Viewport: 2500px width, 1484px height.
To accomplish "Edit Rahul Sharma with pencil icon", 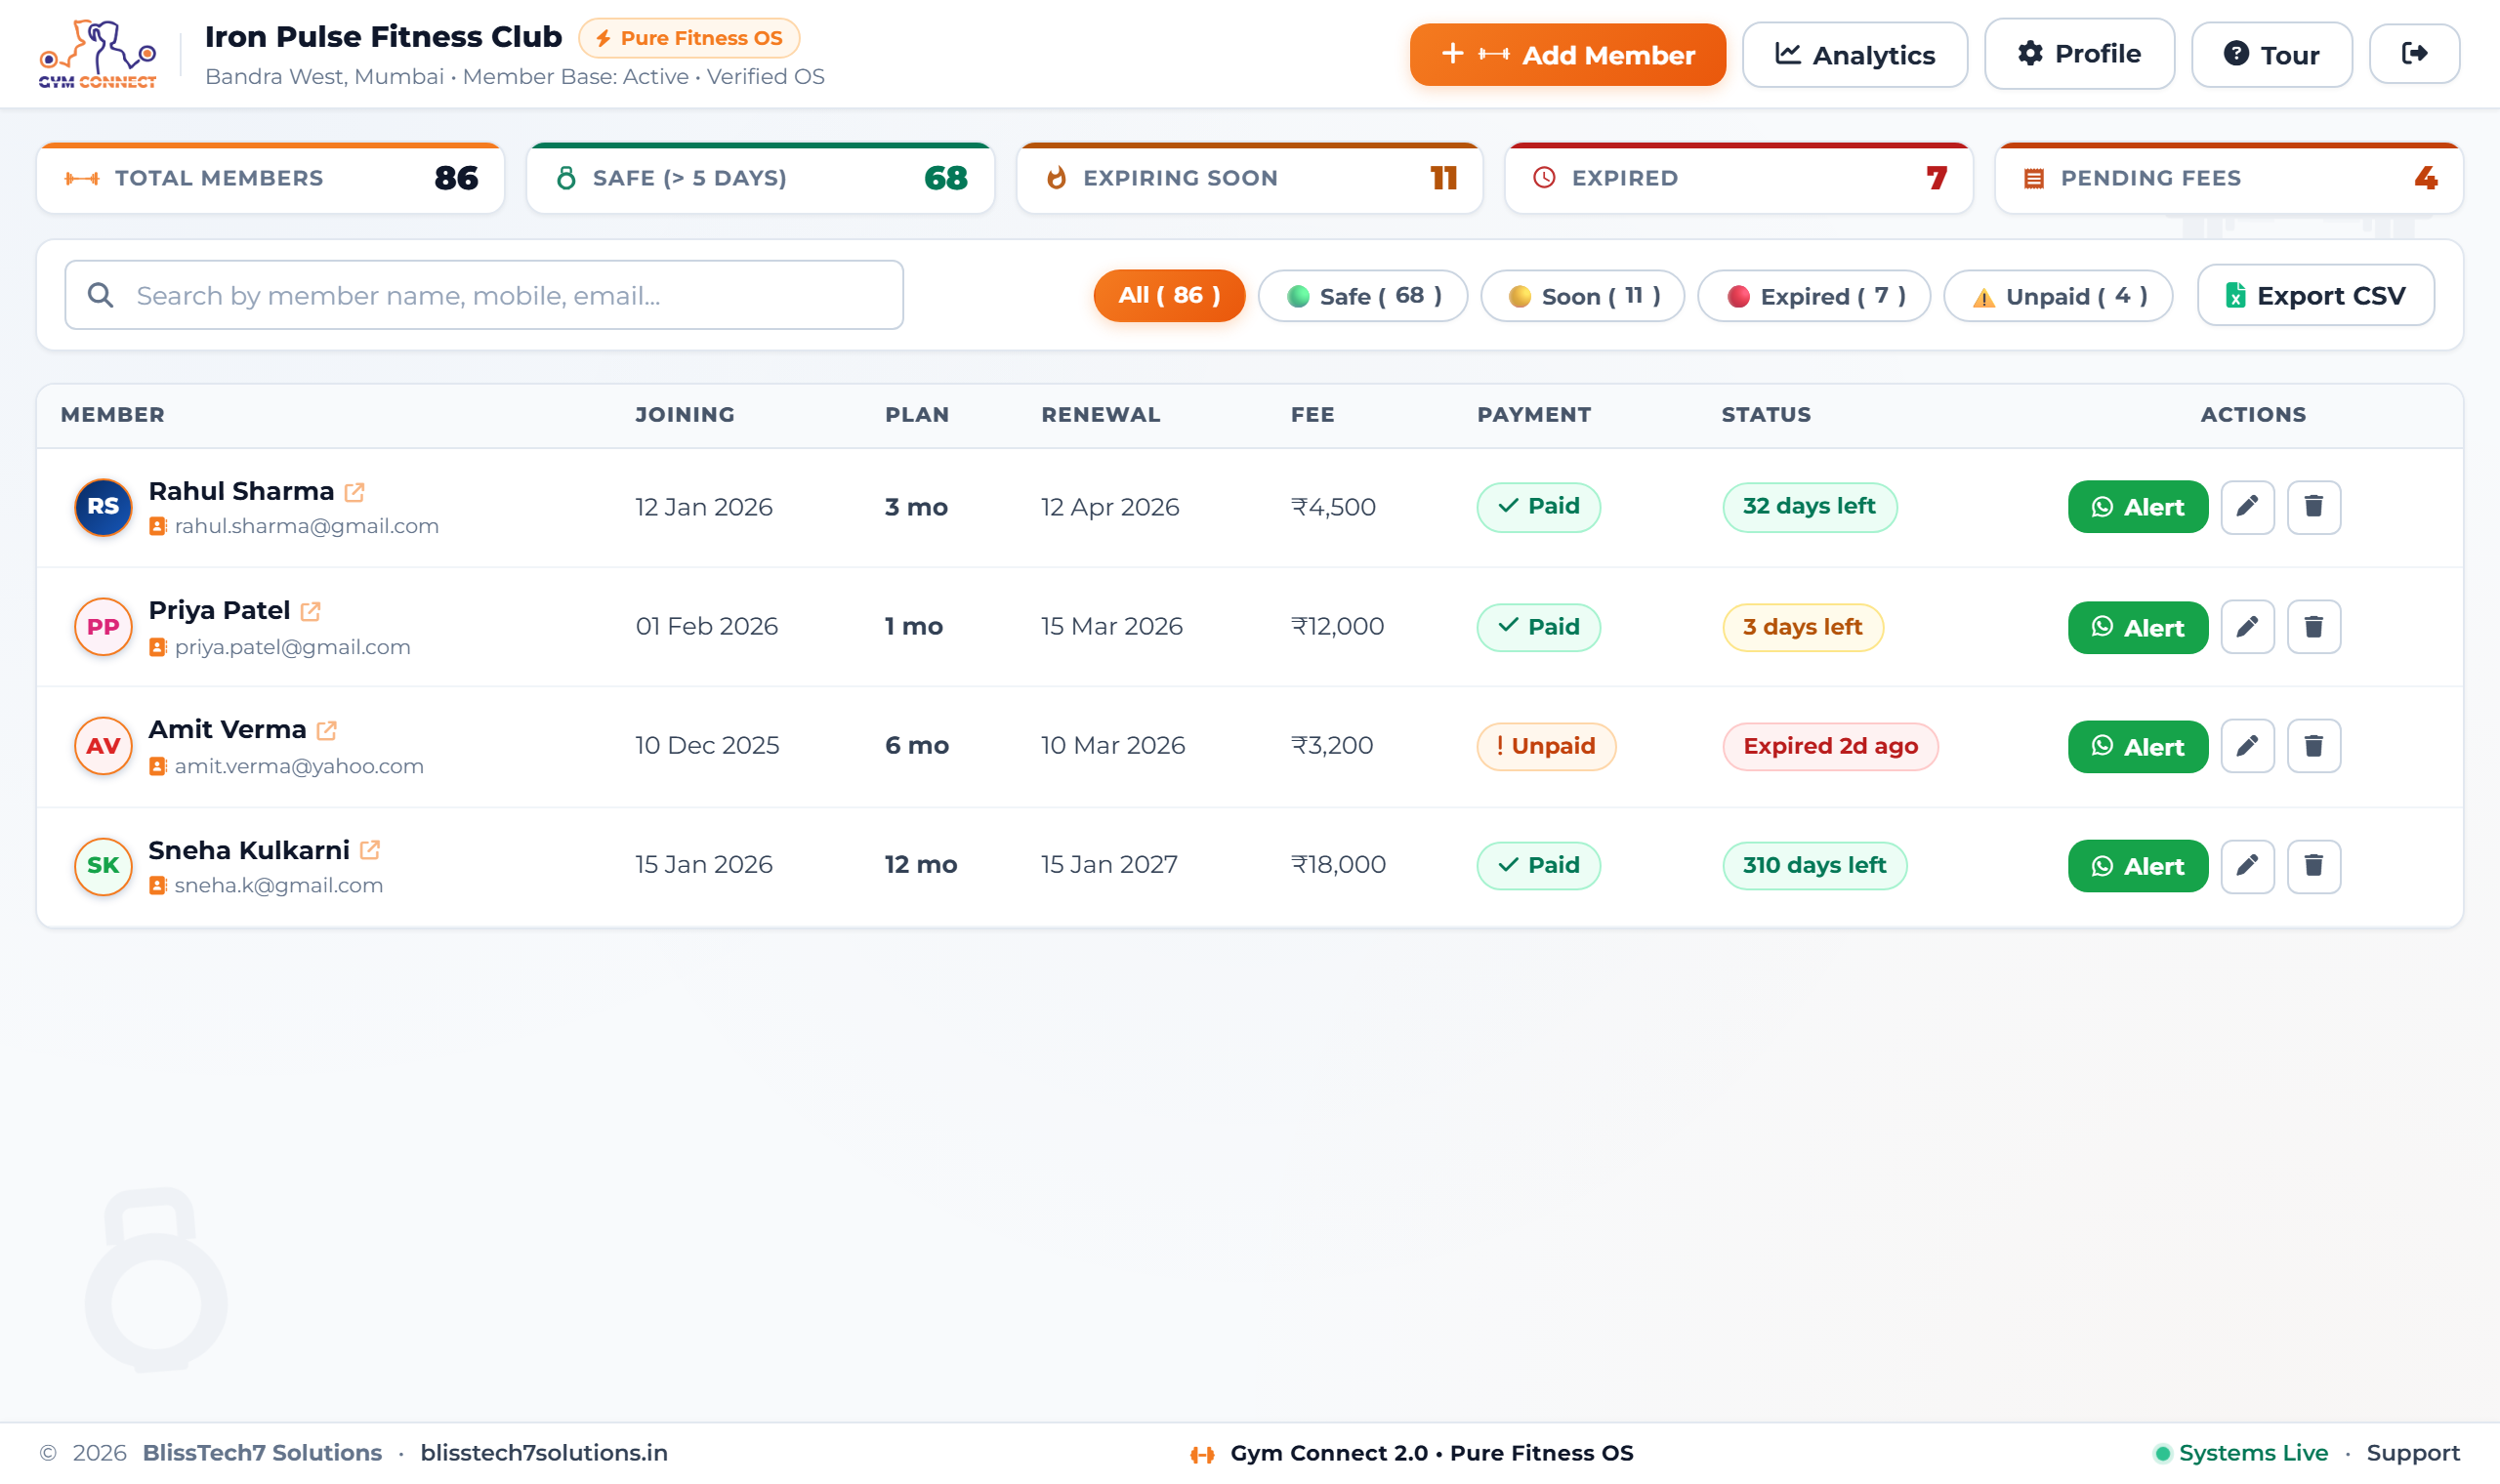I will (x=2247, y=507).
